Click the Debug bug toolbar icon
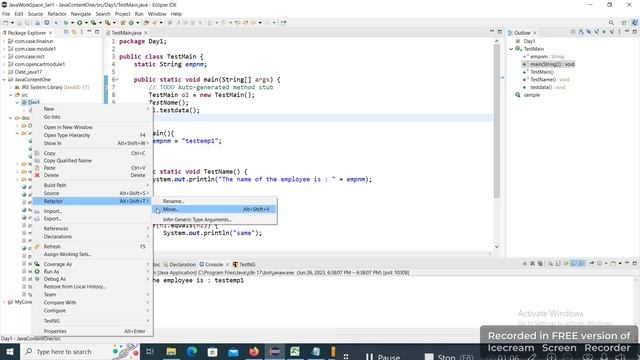 (65, 23)
